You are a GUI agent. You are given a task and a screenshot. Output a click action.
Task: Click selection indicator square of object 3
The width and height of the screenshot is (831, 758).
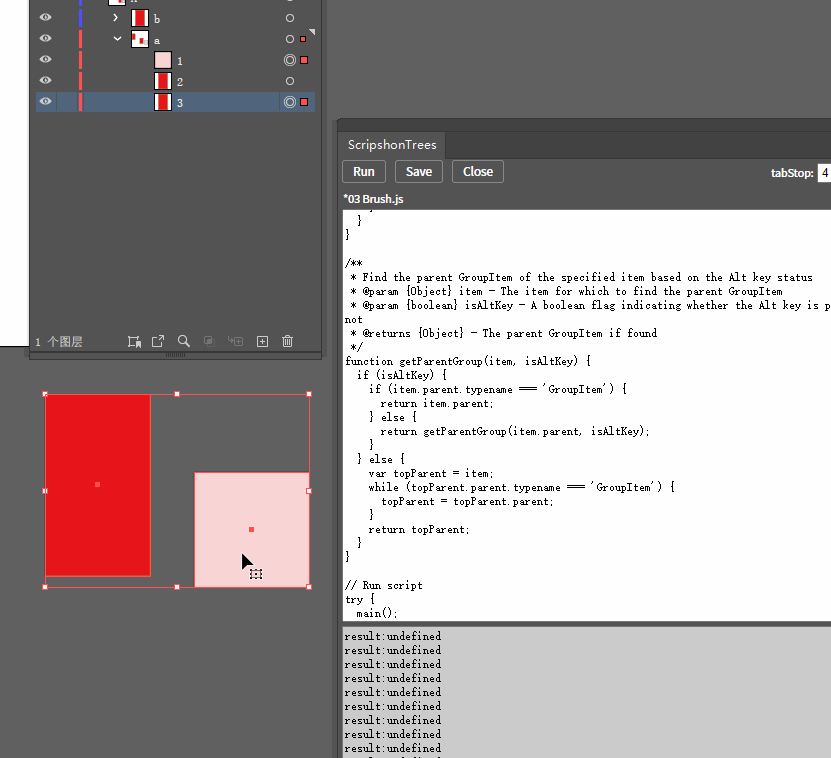pyautogui.click(x=304, y=102)
